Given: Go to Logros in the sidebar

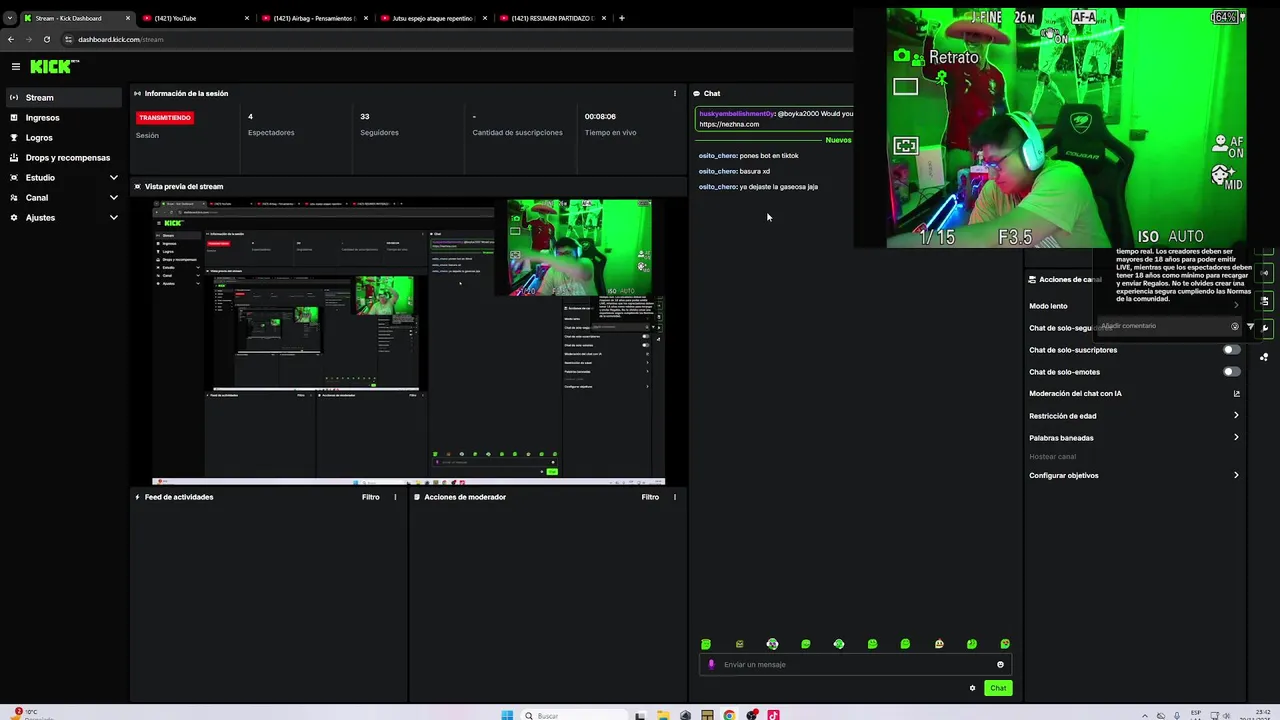Looking at the screenshot, I should tap(63, 138).
